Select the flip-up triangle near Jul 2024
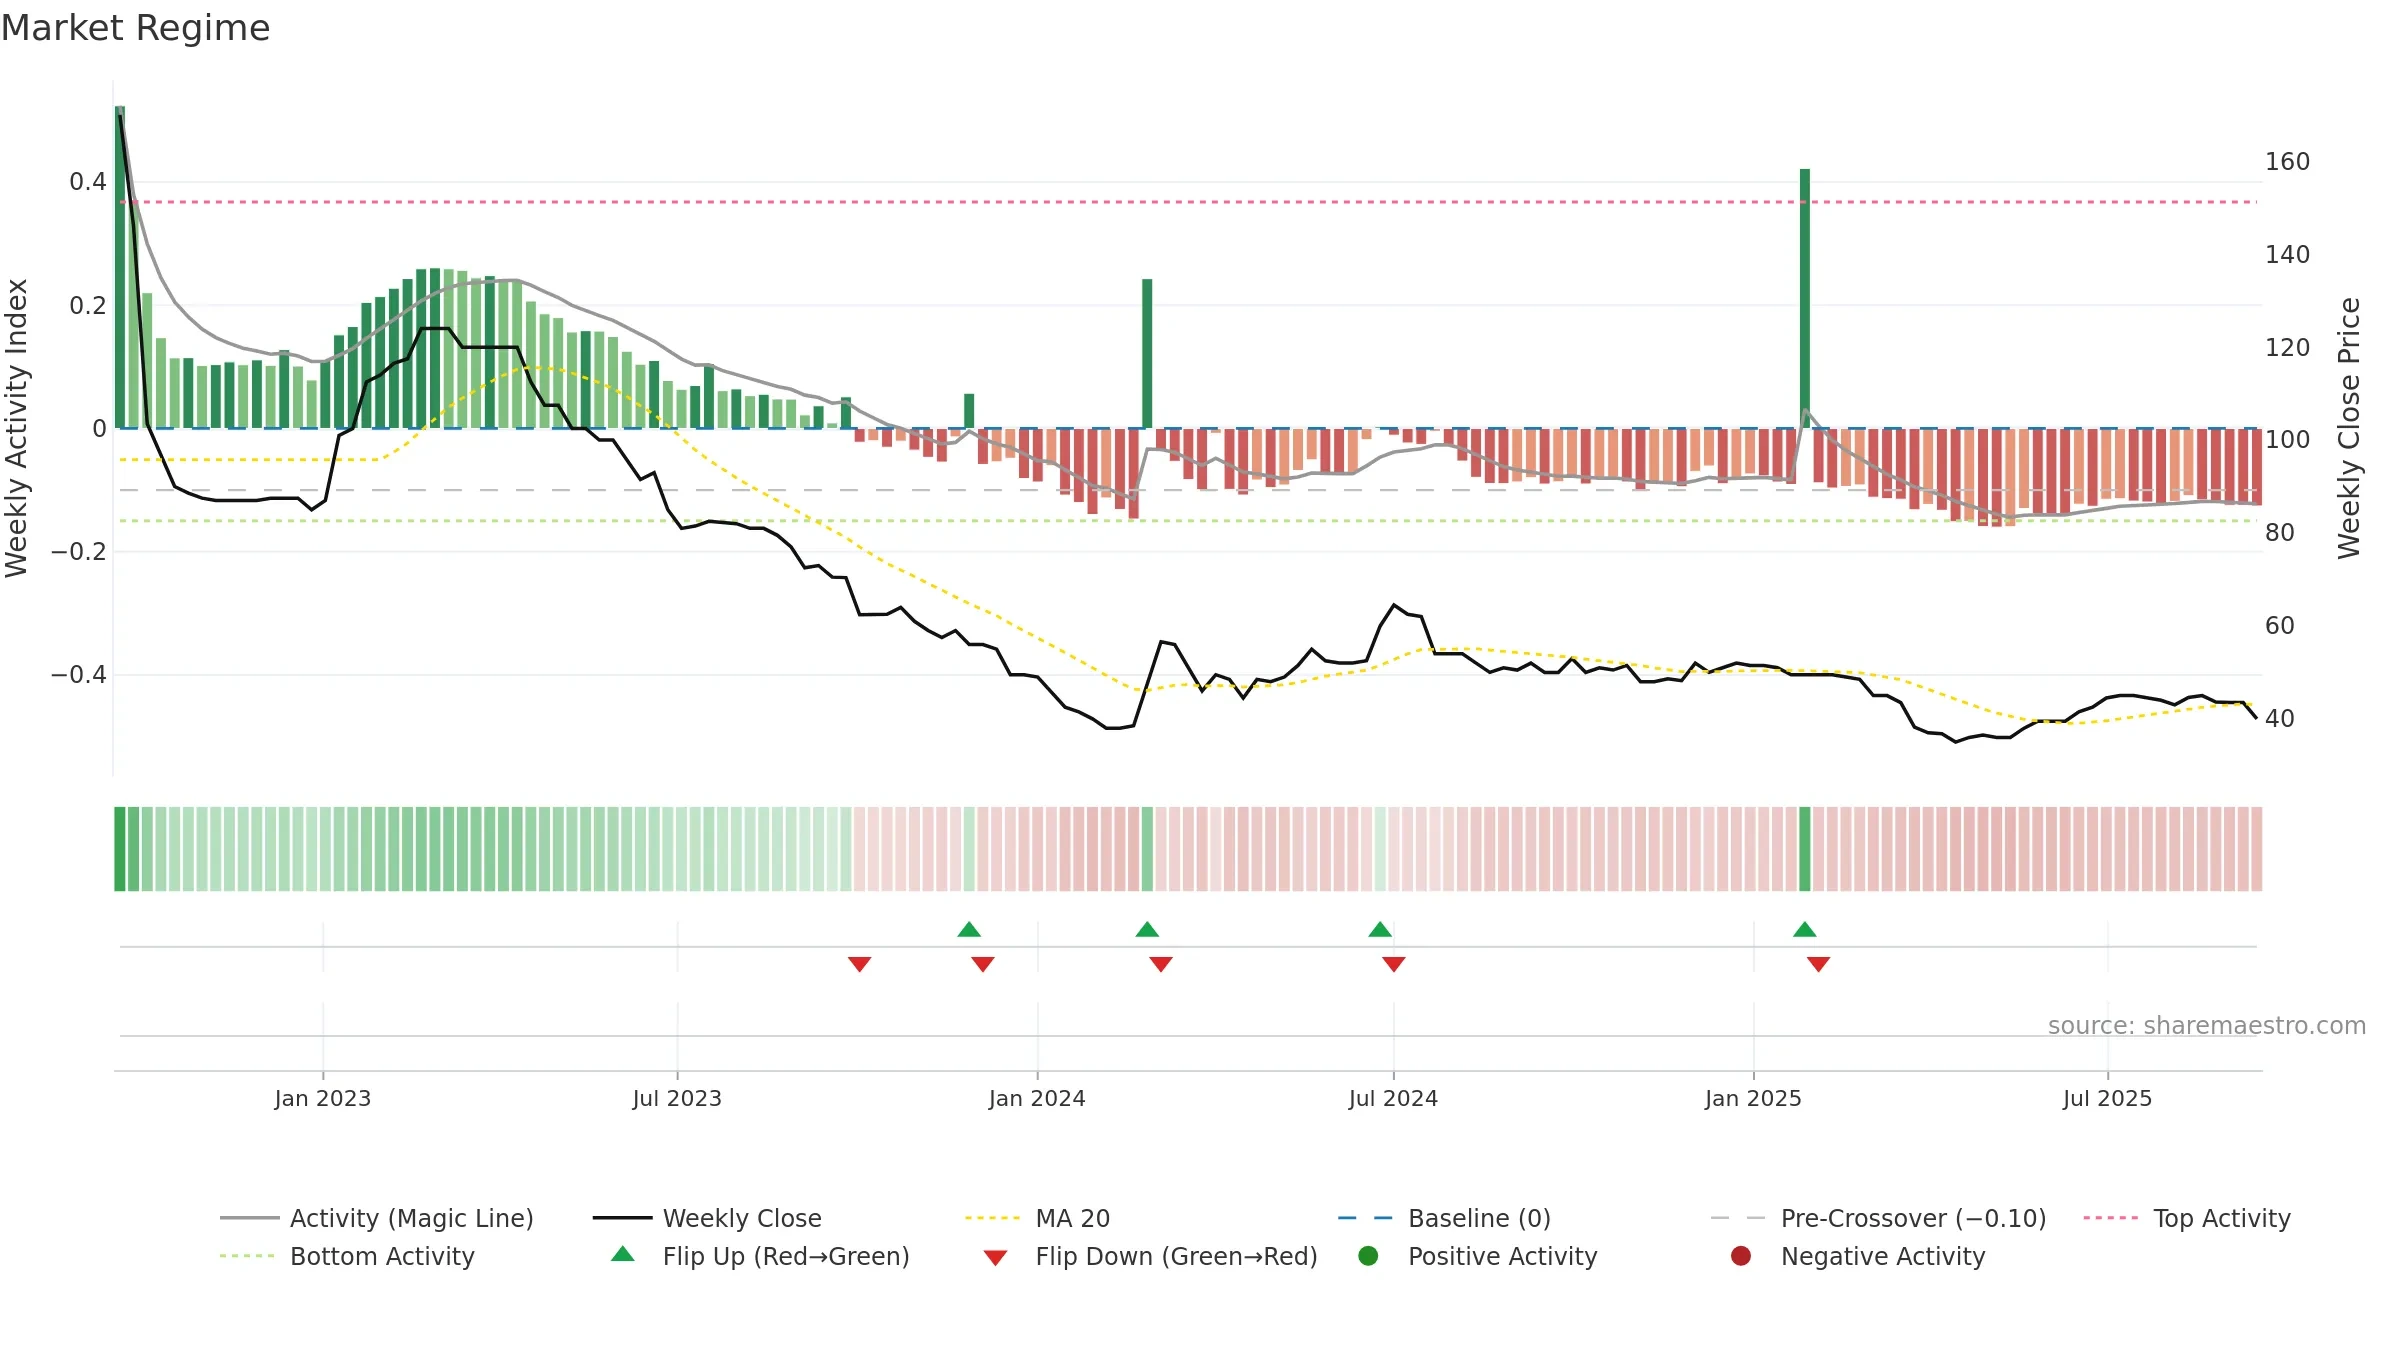The image size is (2400, 1350). [1380, 930]
